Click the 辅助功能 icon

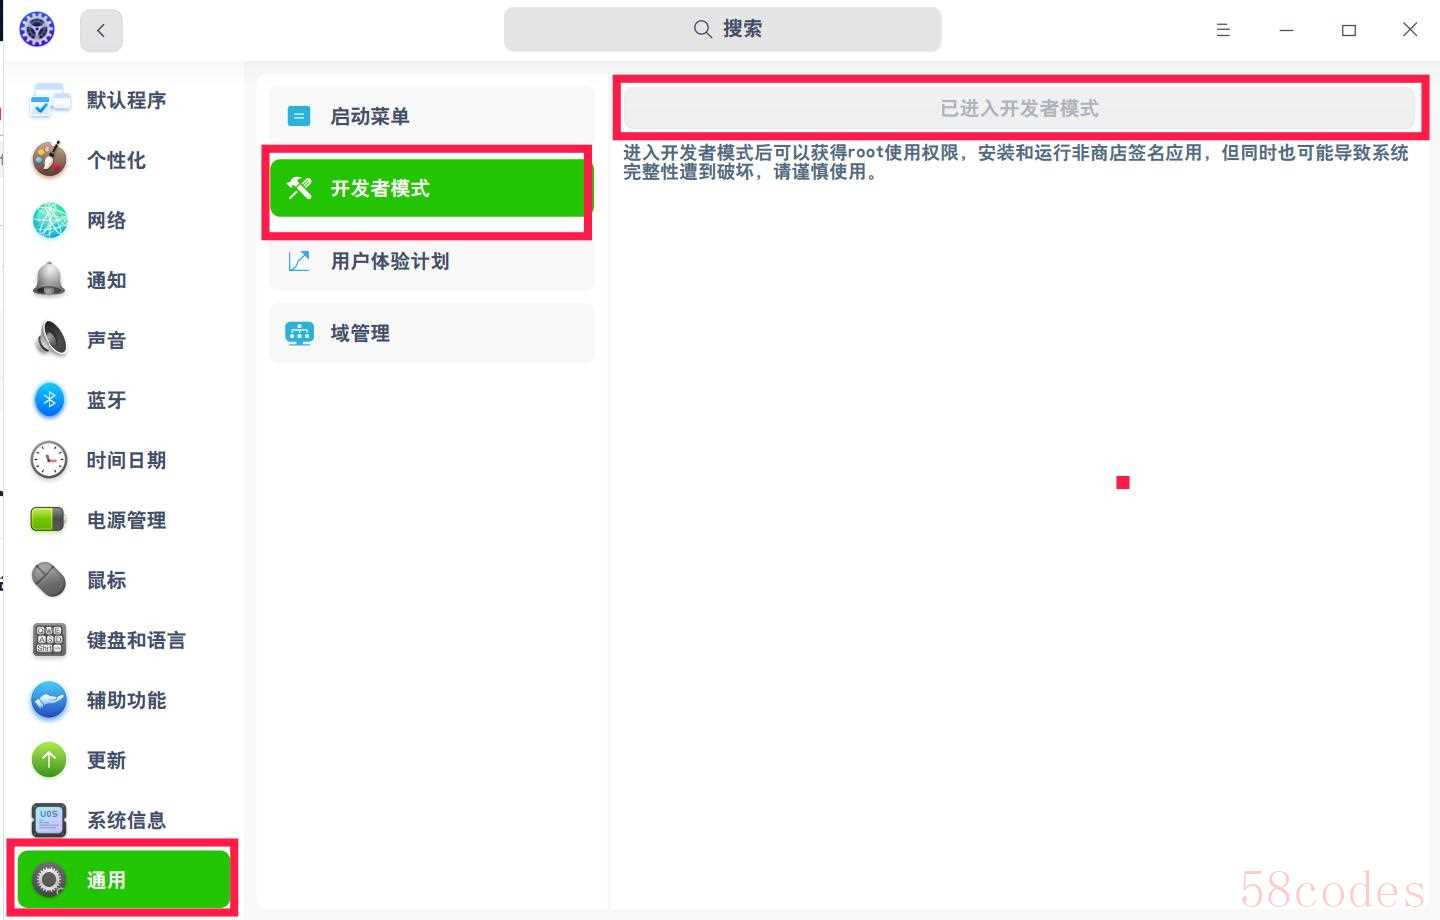(x=49, y=700)
